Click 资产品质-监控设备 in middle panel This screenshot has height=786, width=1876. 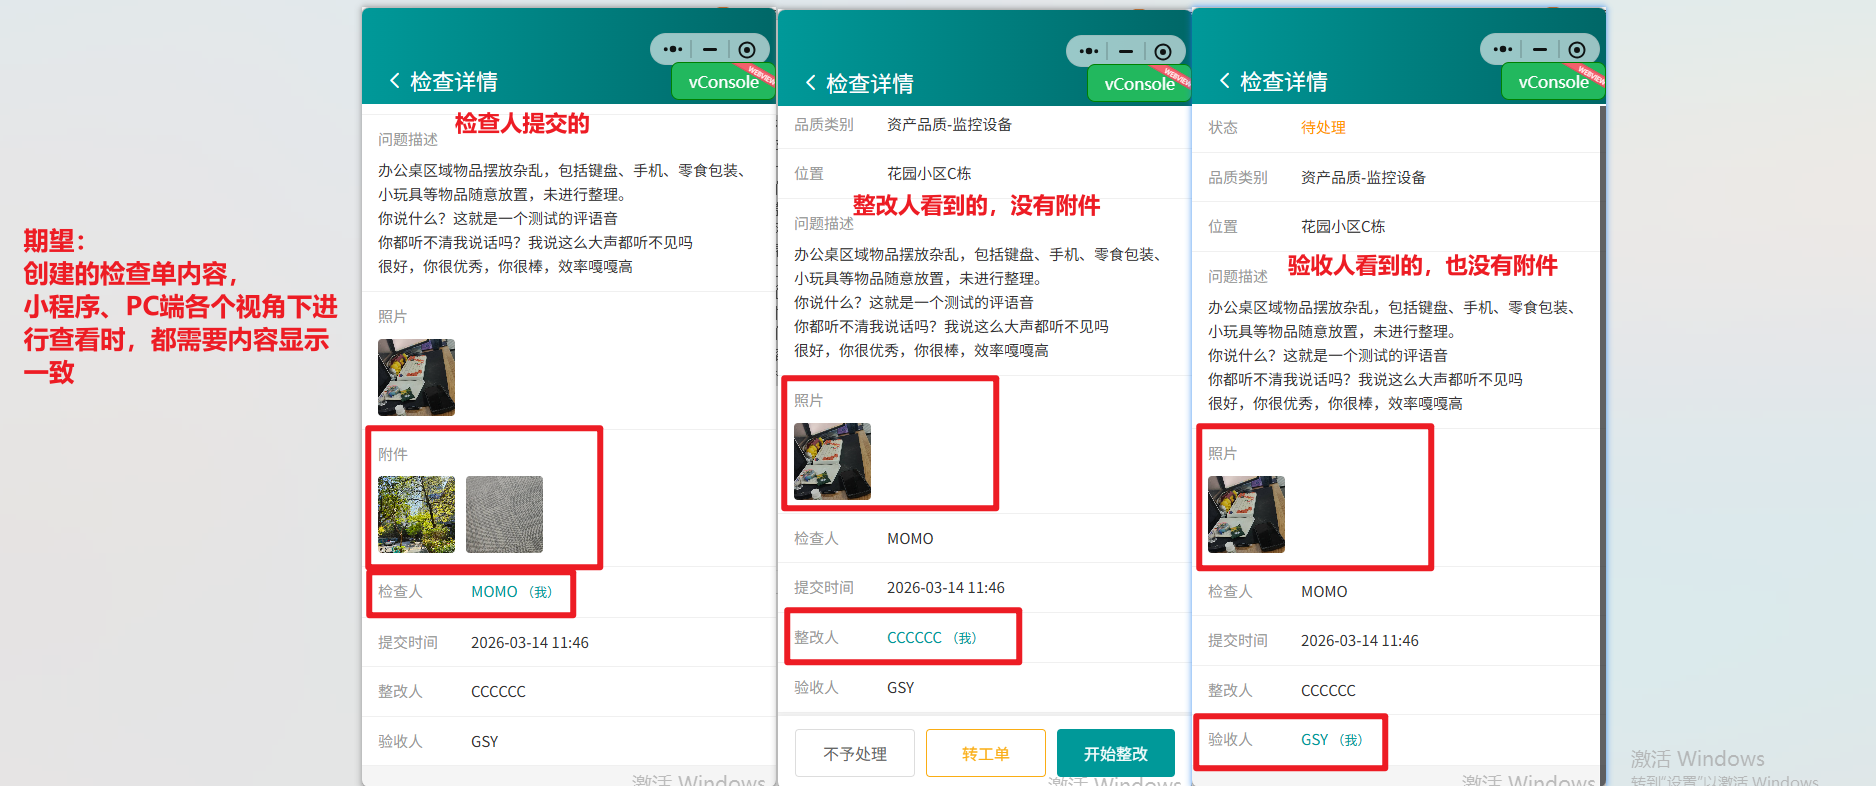(x=949, y=125)
